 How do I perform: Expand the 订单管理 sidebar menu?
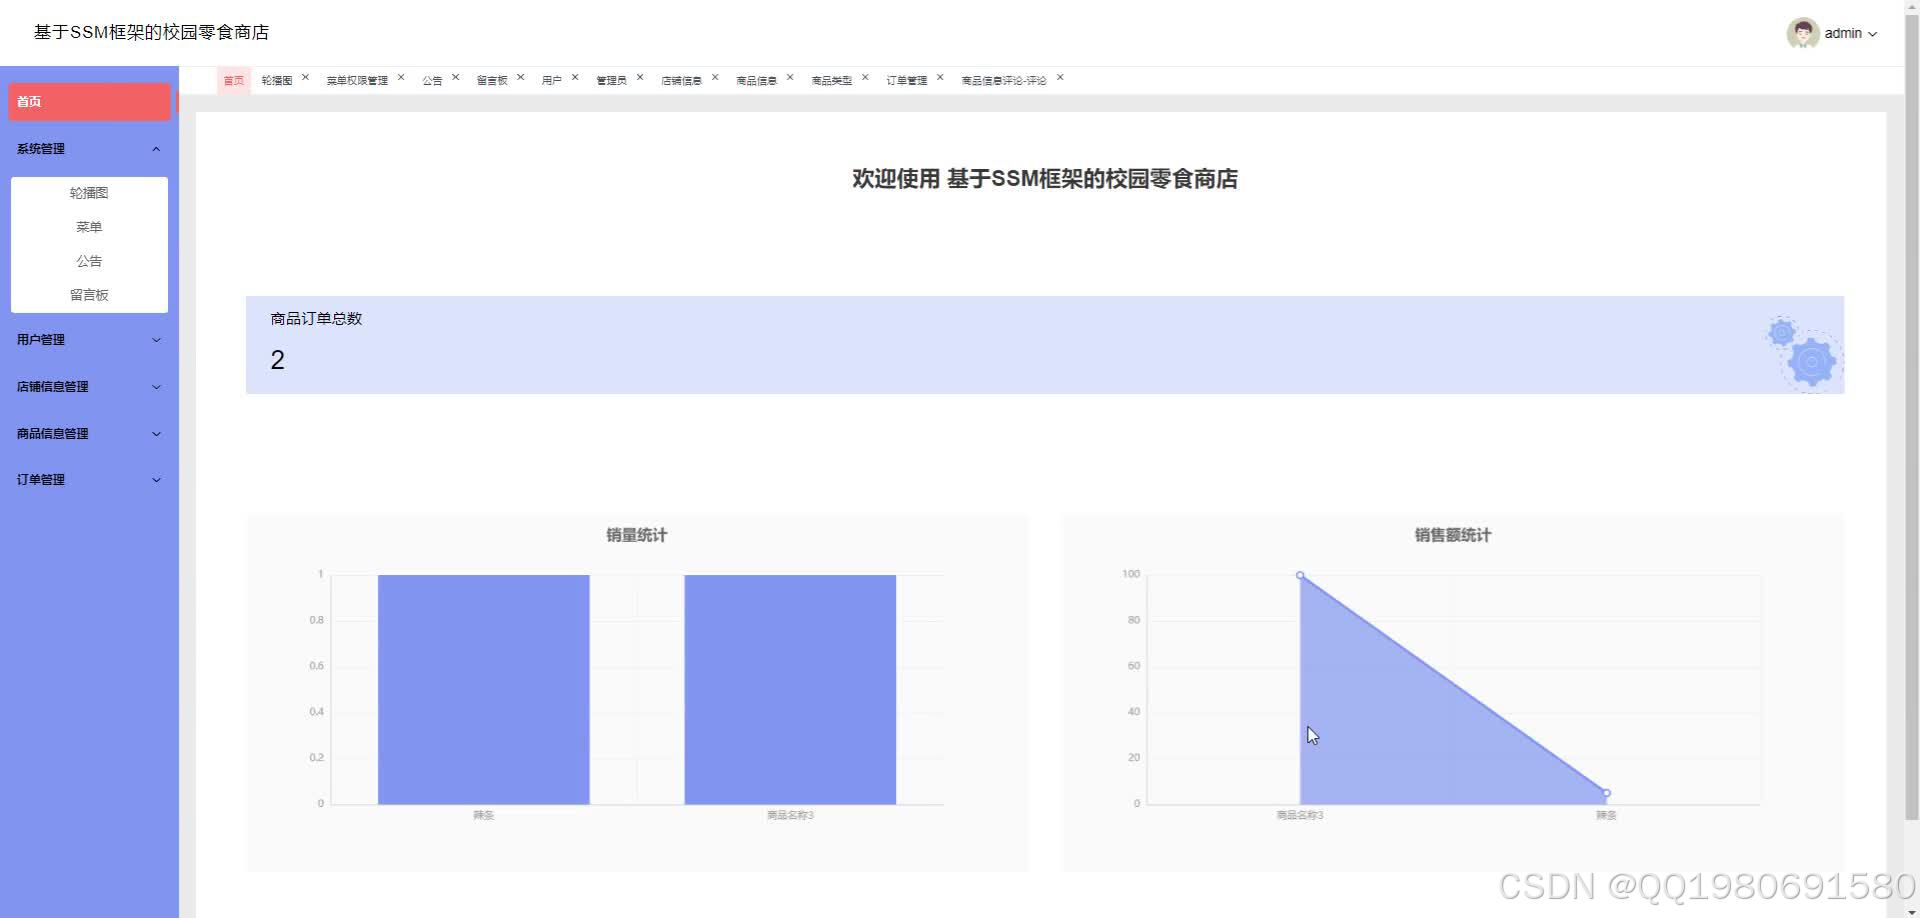pos(88,479)
